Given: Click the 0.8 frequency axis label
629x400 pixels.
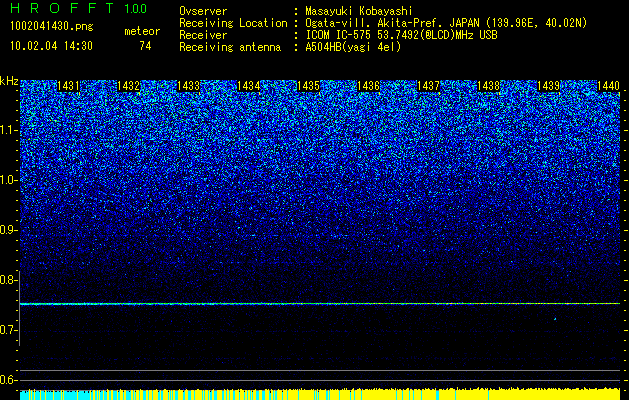Looking at the screenshot, I should [x=9, y=280].
